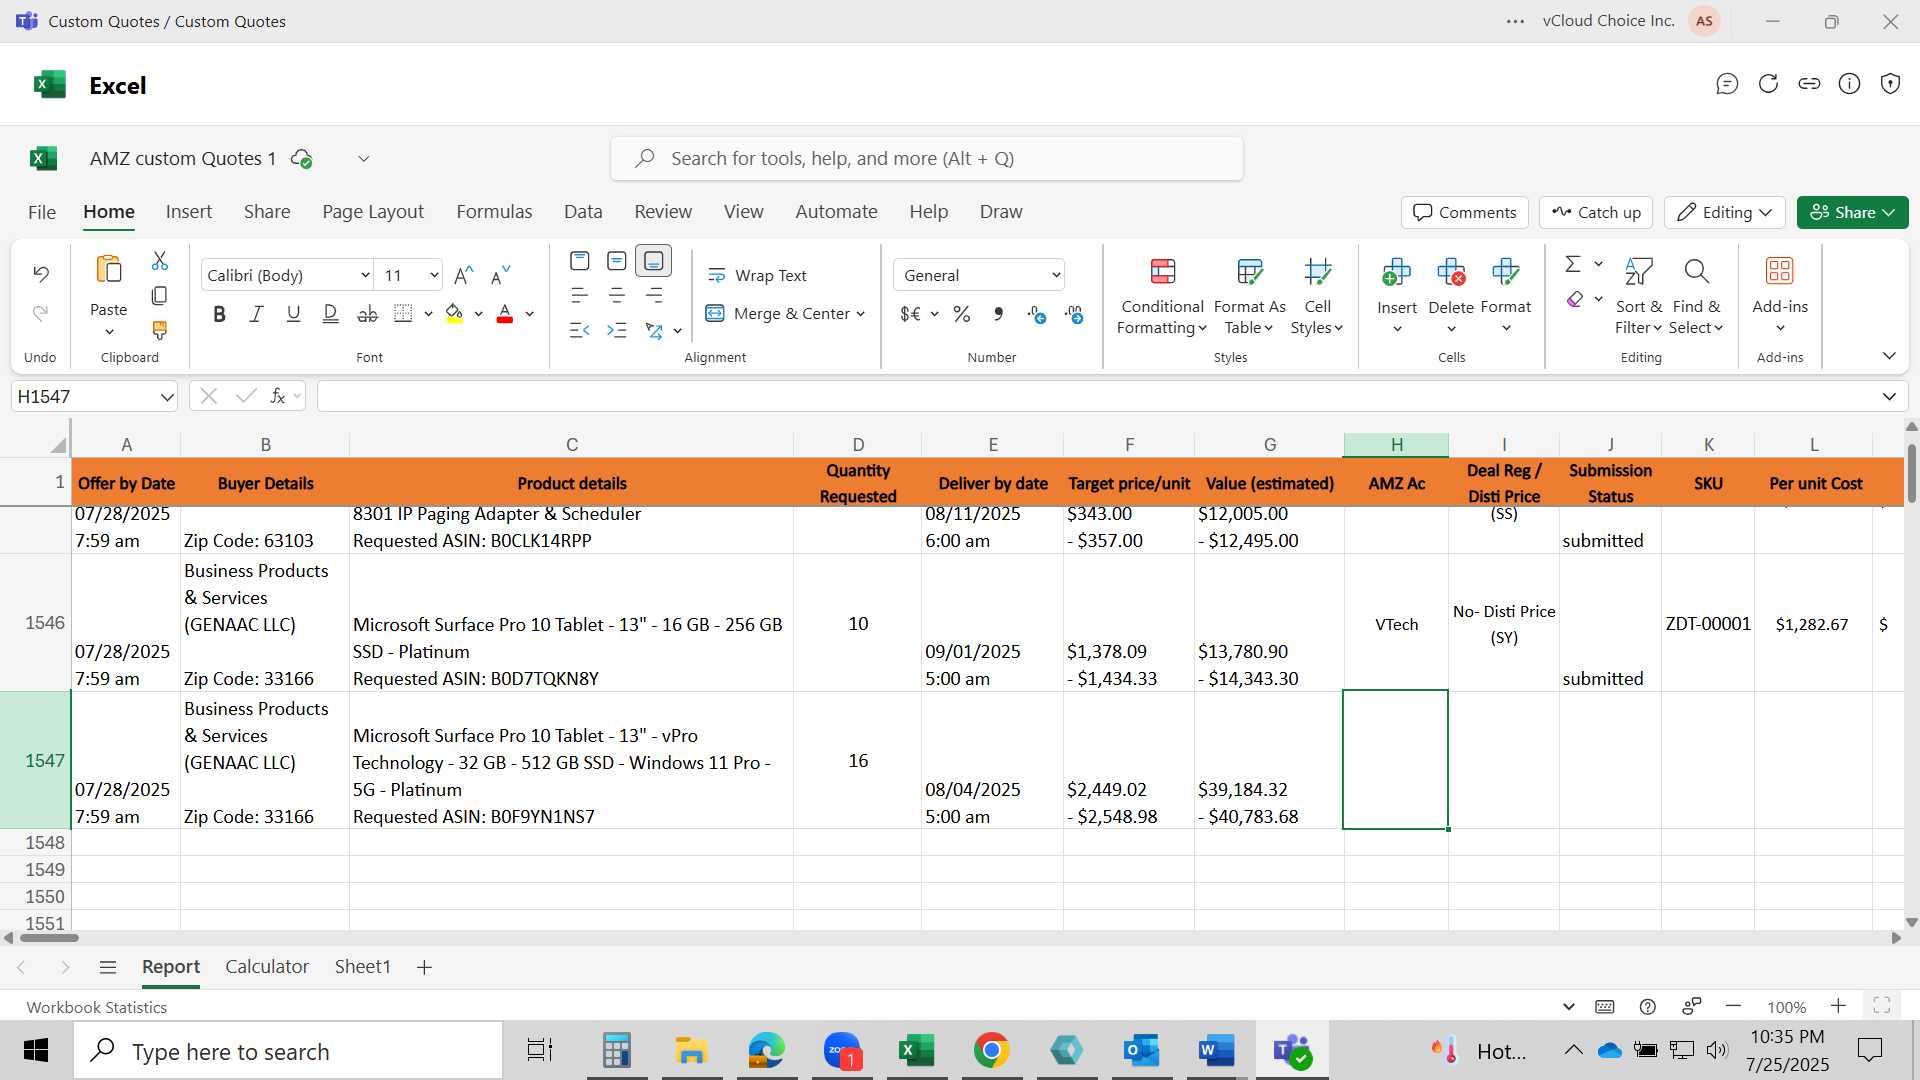This screenshot has height=1080, width=1920.
Task: Switch to the Insert tab
Action: [189, 212]
